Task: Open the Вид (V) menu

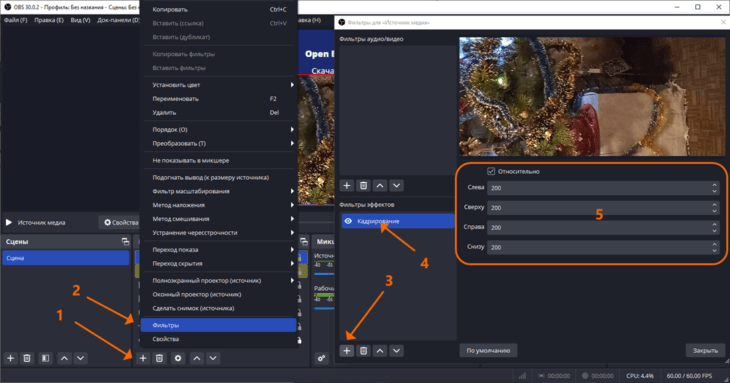Action: point(81,20)
